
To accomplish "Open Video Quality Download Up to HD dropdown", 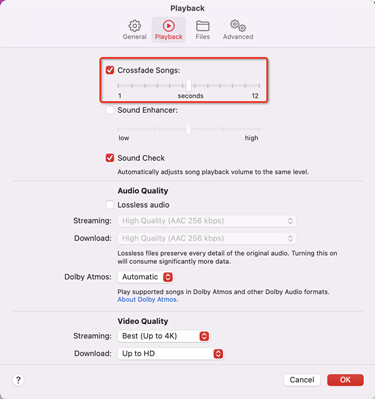I will (170, 353).
